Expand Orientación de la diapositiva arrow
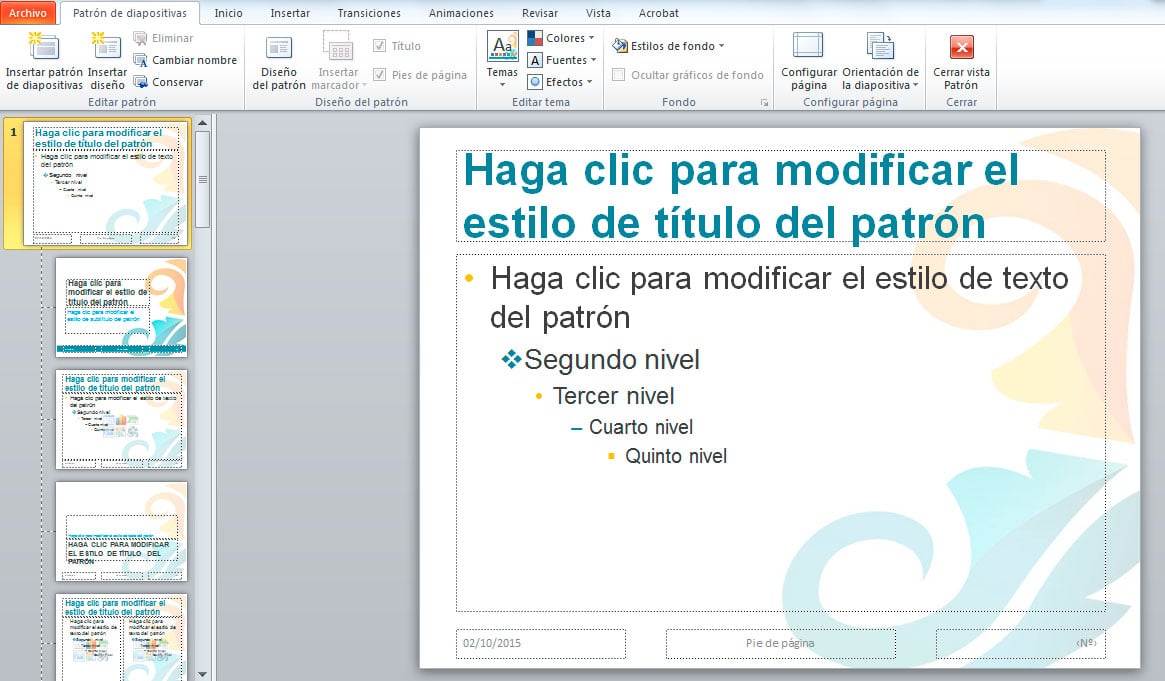 click(x=915, y=85)
